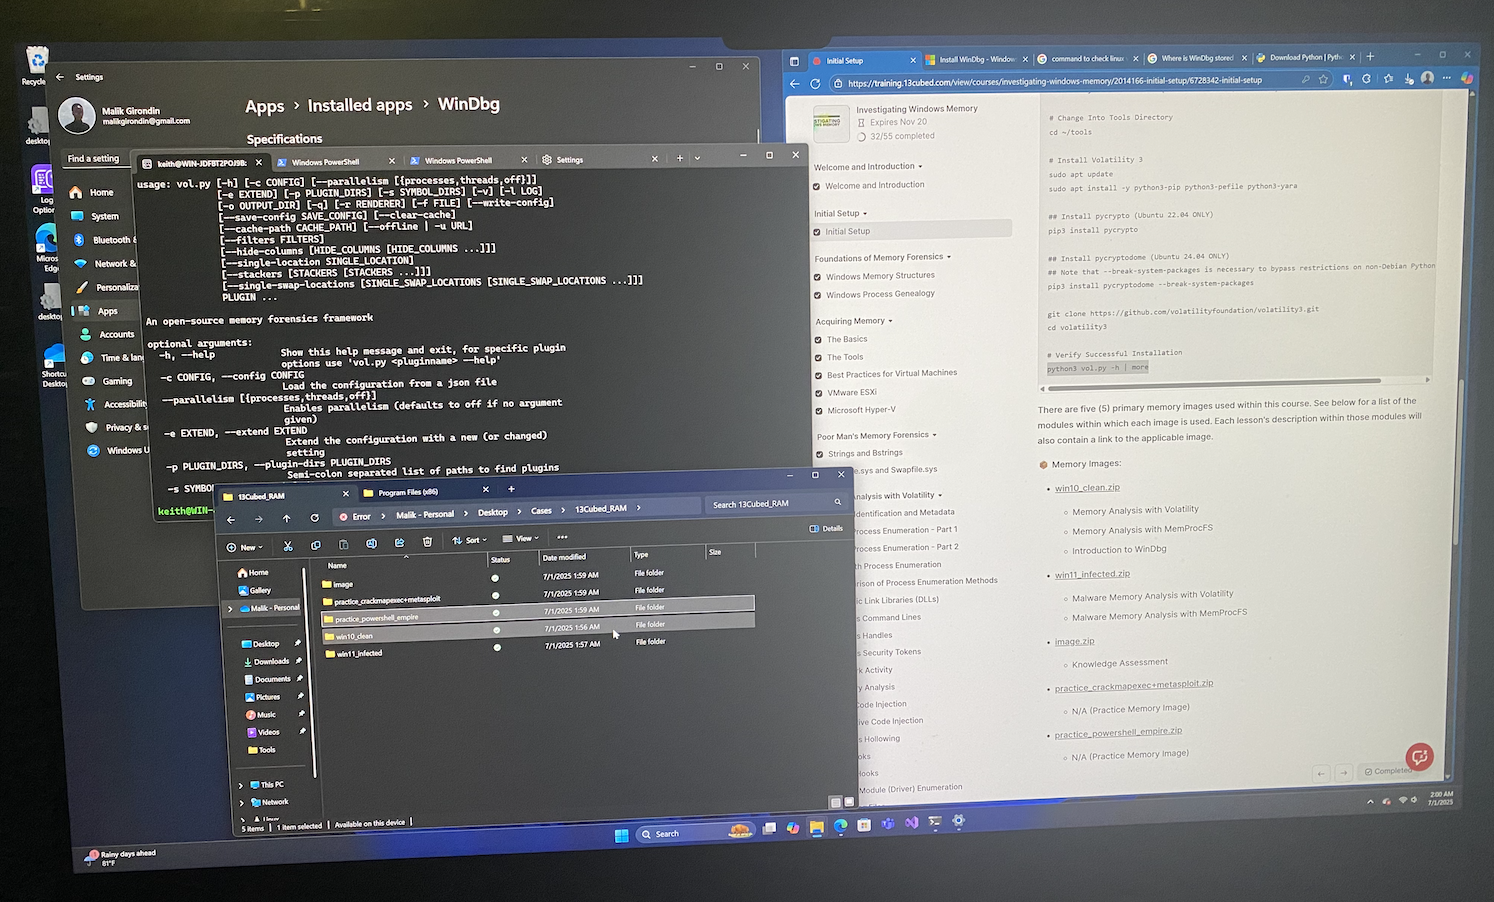Image resolution: width=1494 pixels, height=902 pixels.
Task: Open Downloads in Explorer quick access
Action: [x=271, y=661]
